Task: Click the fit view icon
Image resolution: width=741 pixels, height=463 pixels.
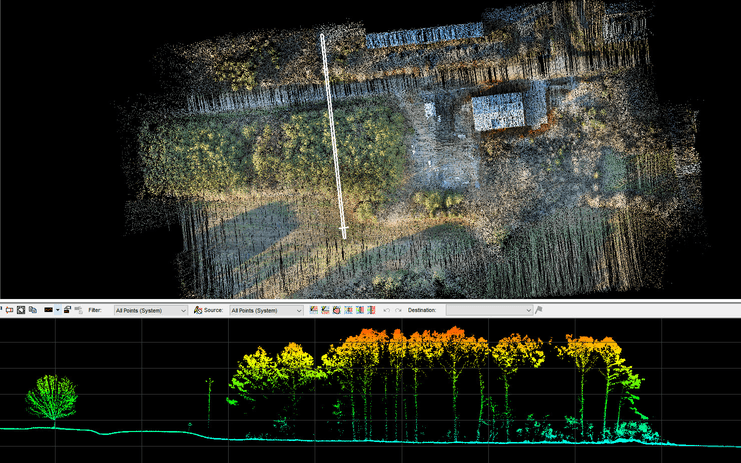Action: 21,310
